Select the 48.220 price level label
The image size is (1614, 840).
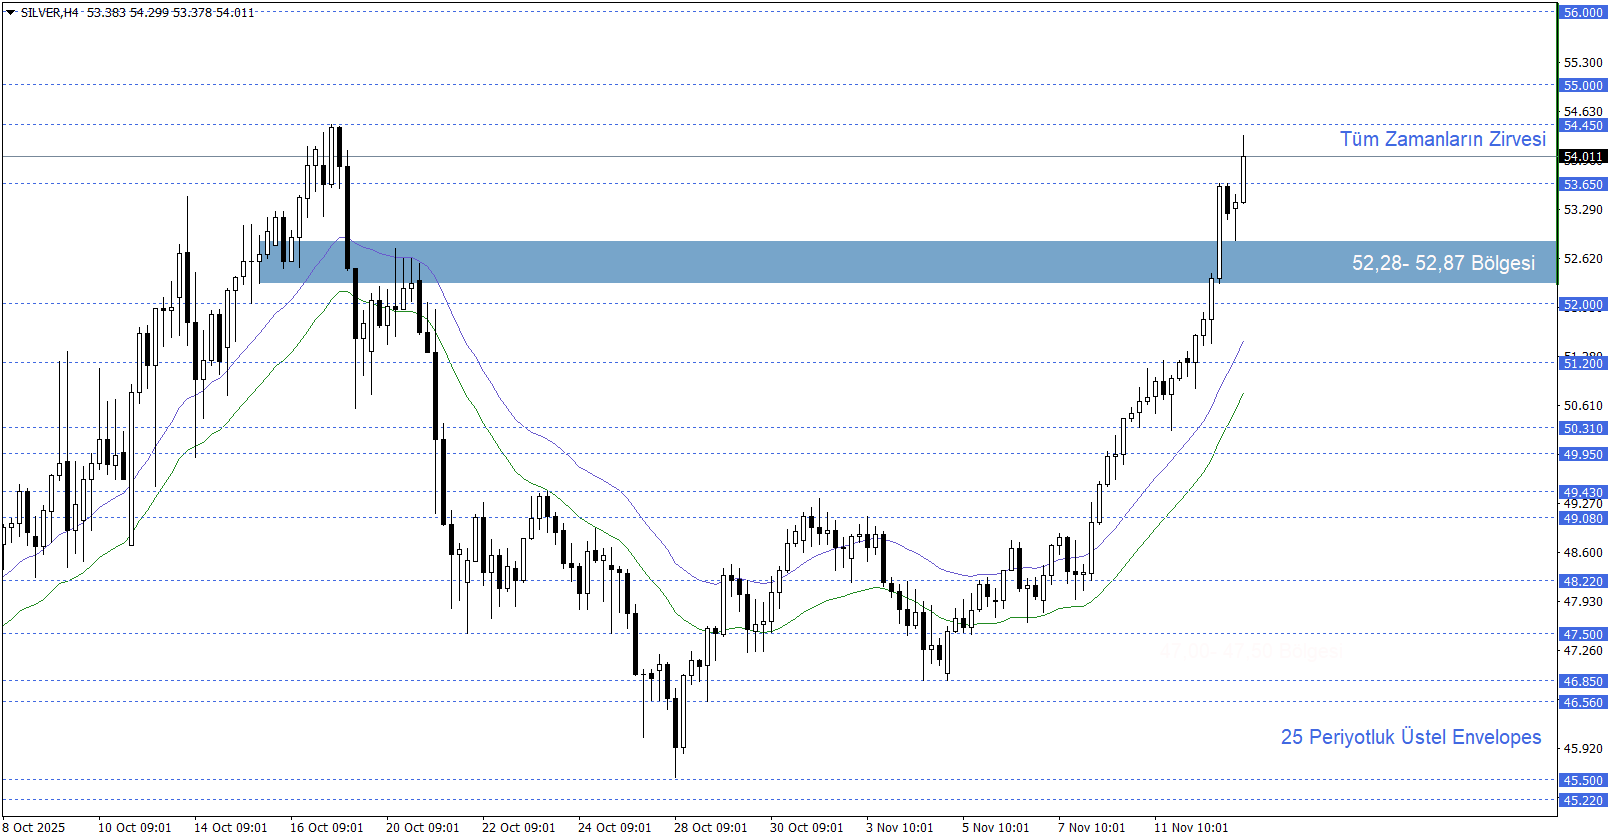[1583, 582]
